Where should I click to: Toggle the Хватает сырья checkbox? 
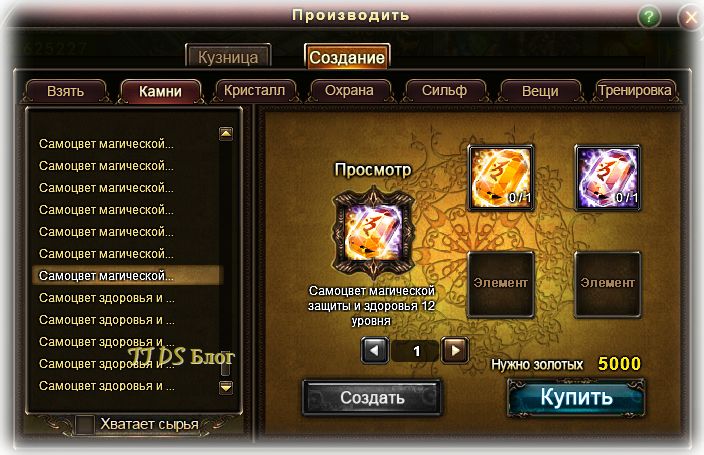coord(84,424)
